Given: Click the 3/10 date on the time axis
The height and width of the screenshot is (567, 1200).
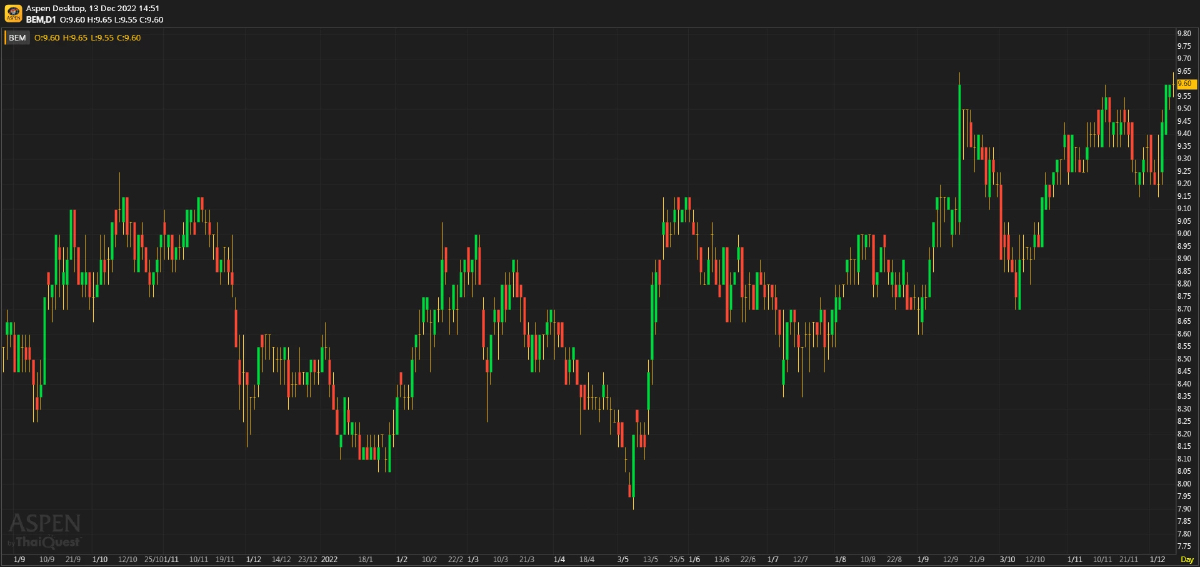Looking at the screenshot, I should (x=1008, y=559).
